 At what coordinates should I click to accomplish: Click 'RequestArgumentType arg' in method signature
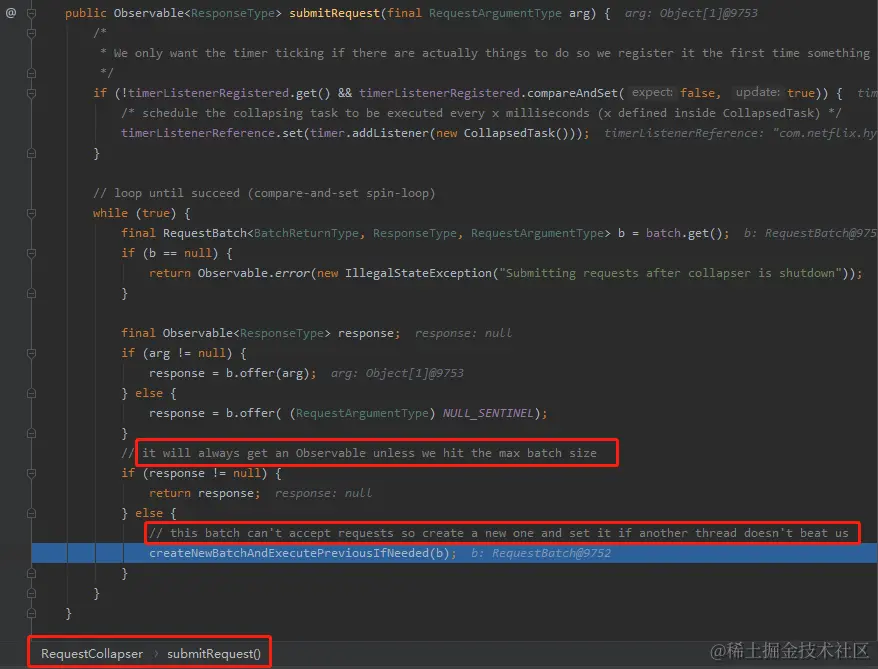point(509,13)
